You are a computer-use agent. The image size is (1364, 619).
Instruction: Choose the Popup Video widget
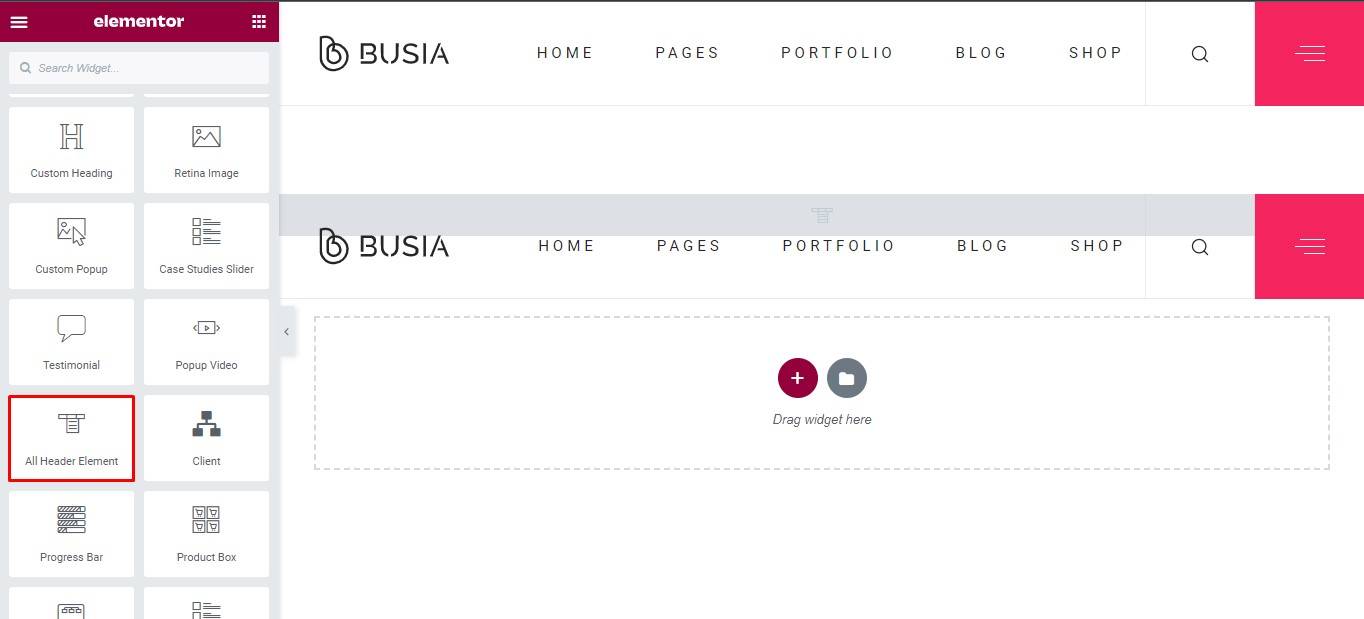pyautogui.click(x=206, y=342)
